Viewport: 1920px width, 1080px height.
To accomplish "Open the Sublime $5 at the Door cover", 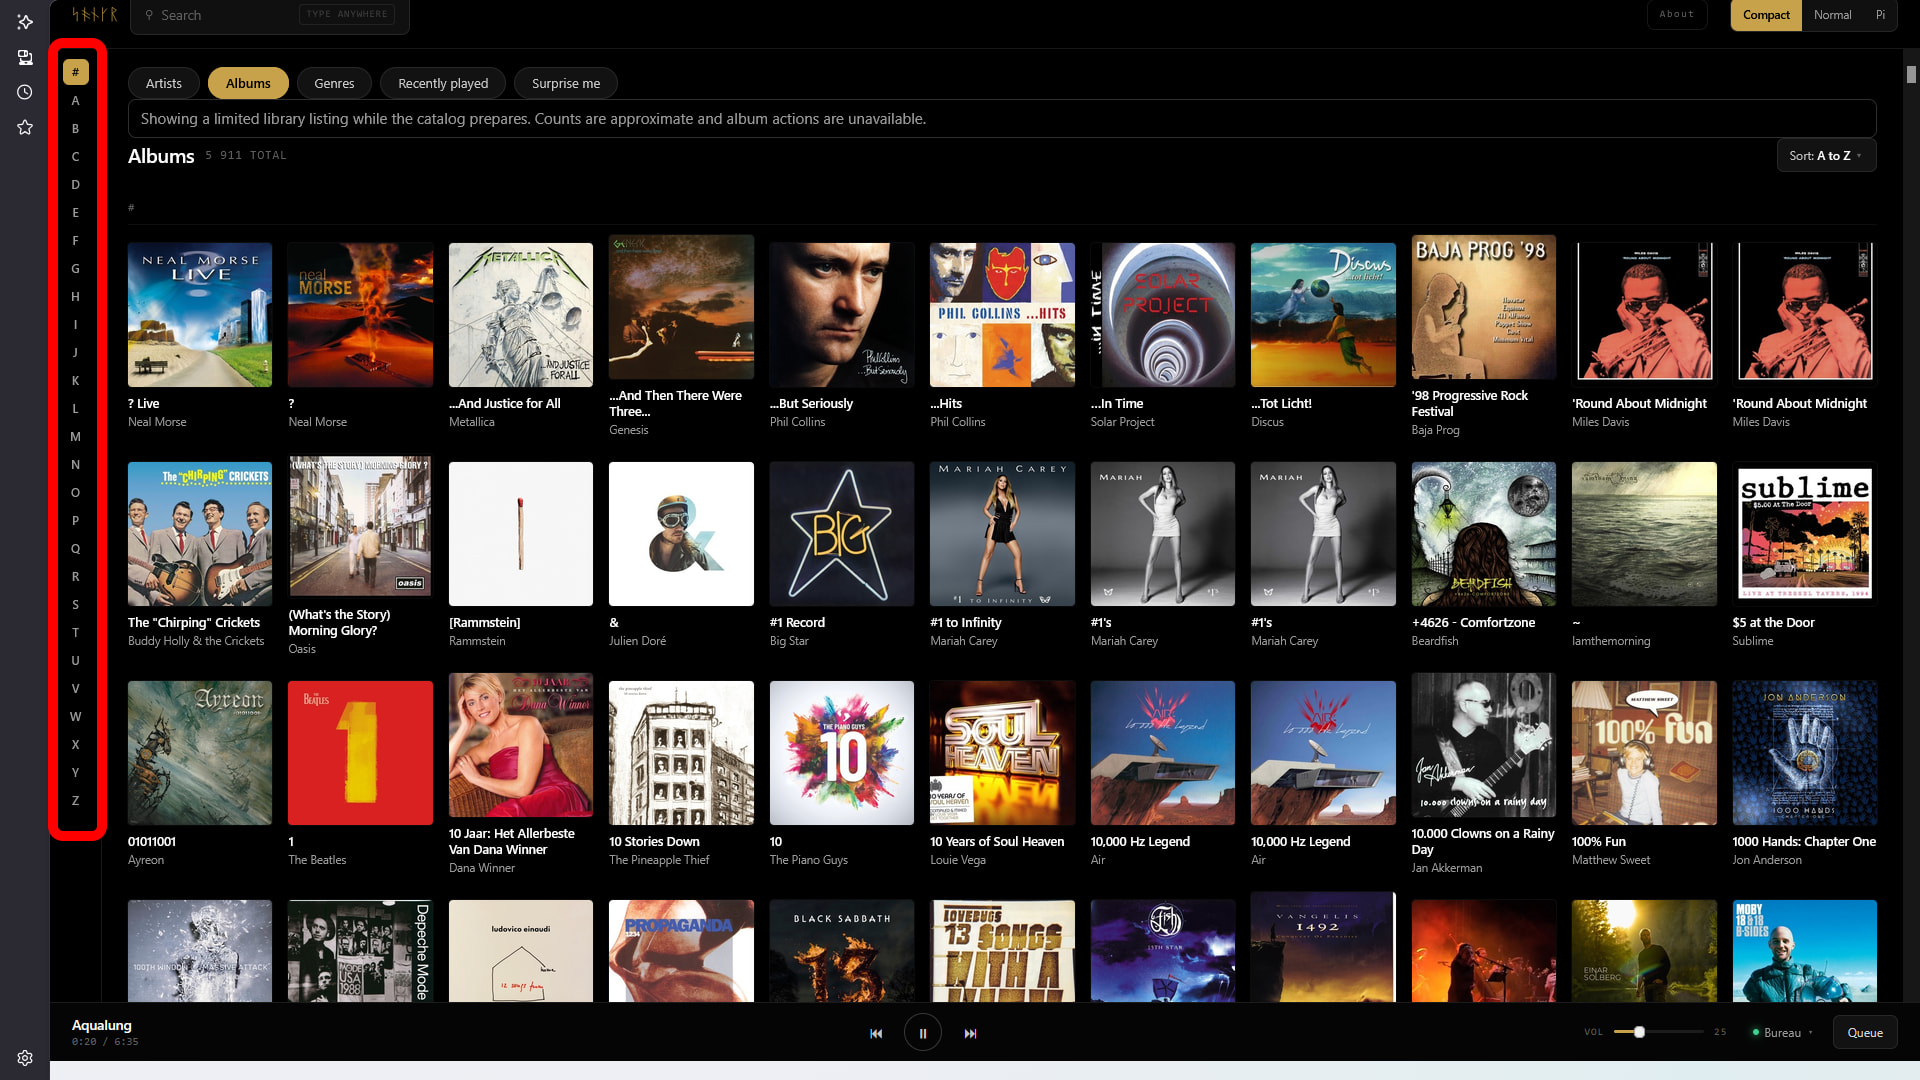I will (1805, 534).
